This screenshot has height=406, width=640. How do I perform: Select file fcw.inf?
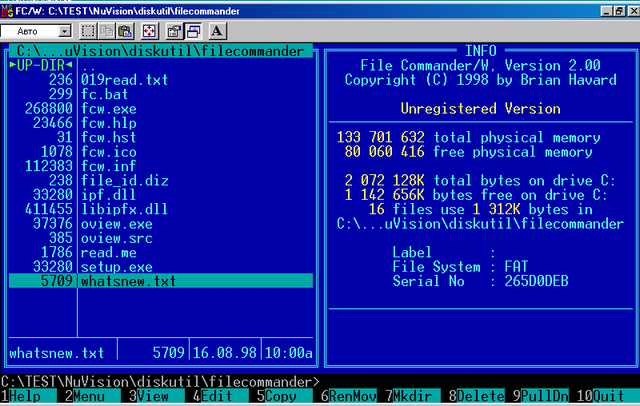[x=109, y=166]
